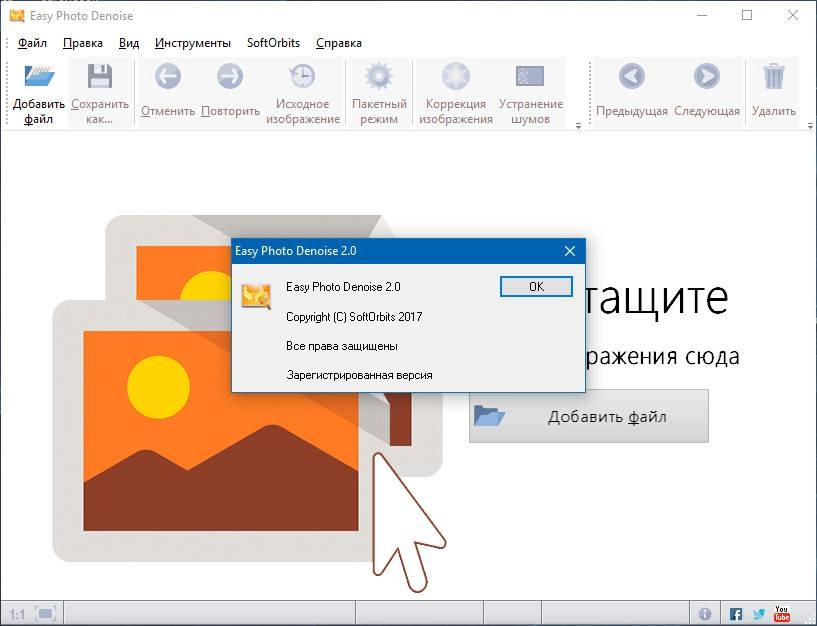Open the Справка menu
The width and height of the screenshot is (817, 626).
click(x=339, y=43)
